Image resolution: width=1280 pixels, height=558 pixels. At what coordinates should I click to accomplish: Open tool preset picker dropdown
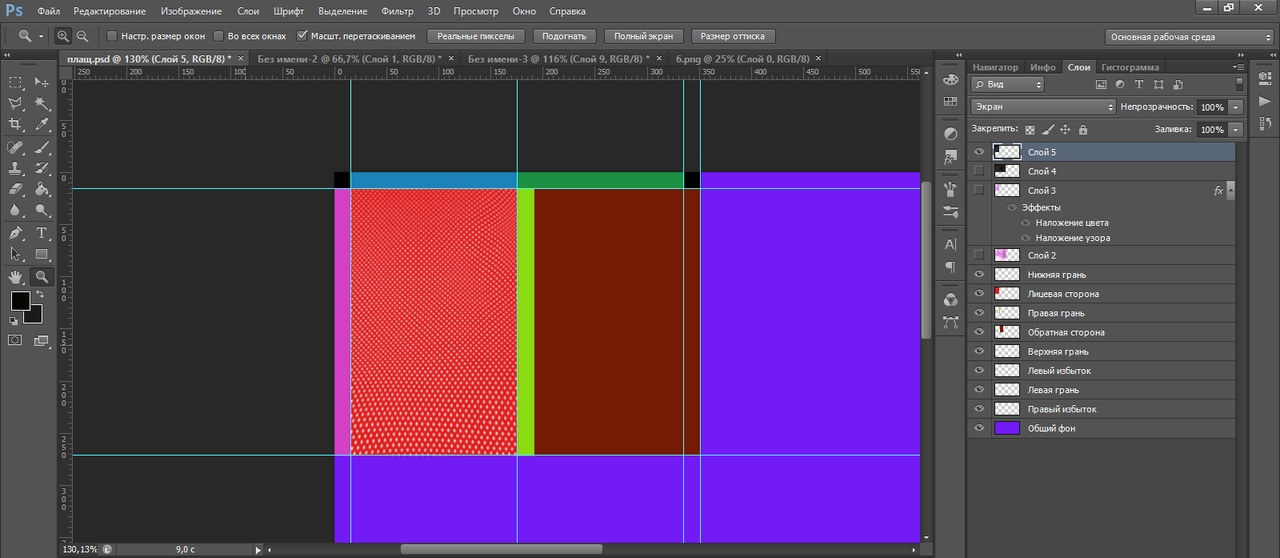pos(29,36)
